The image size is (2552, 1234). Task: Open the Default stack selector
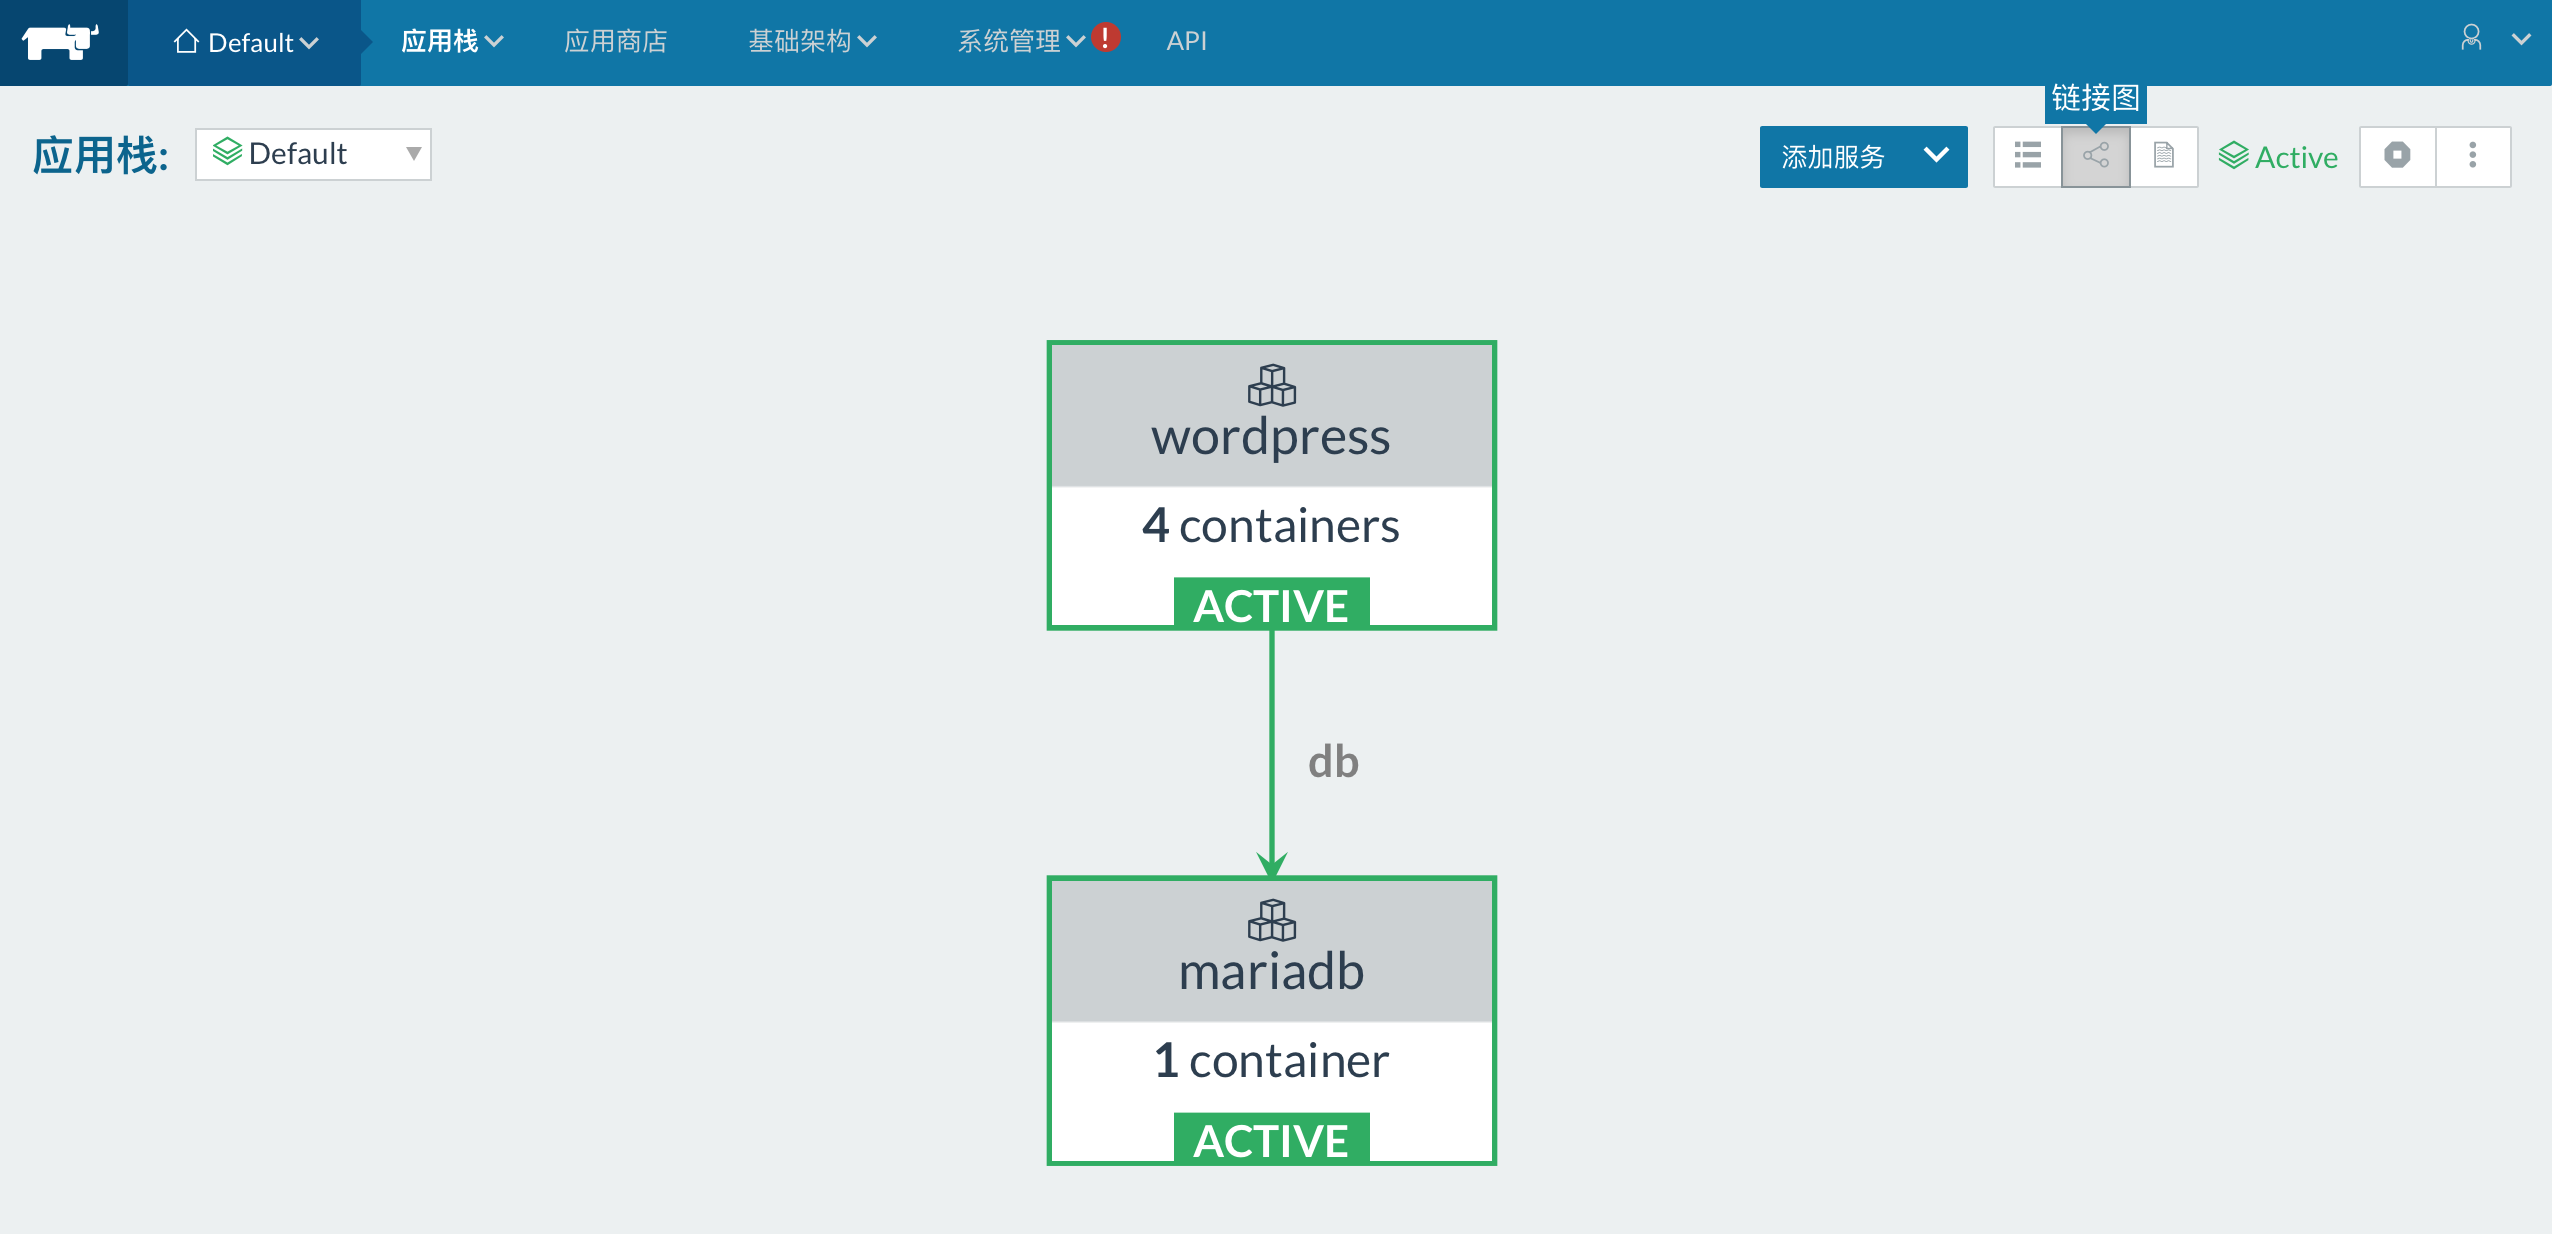(x=313, y=154)
